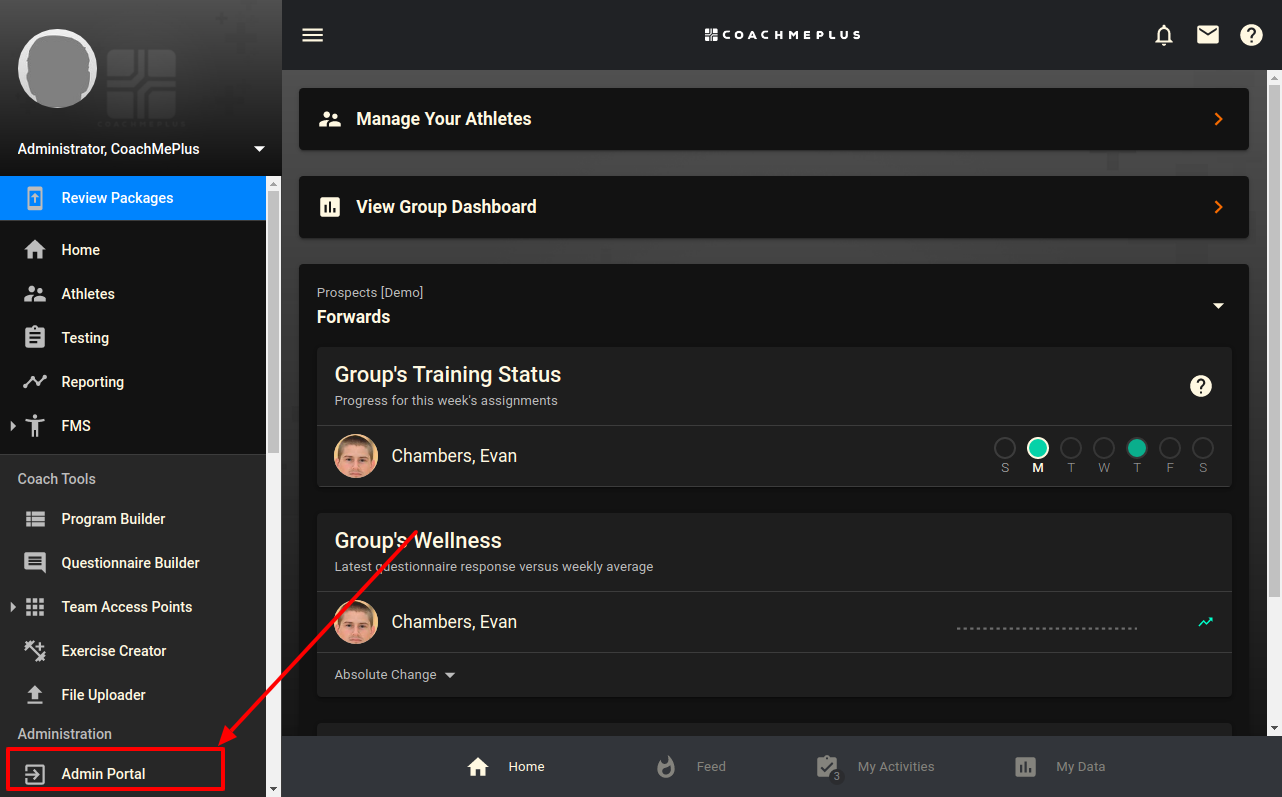Viewport: 1282px width, 797px height.
Task: Select the filled Thursday circle
Action: [x=1137, y=448]
